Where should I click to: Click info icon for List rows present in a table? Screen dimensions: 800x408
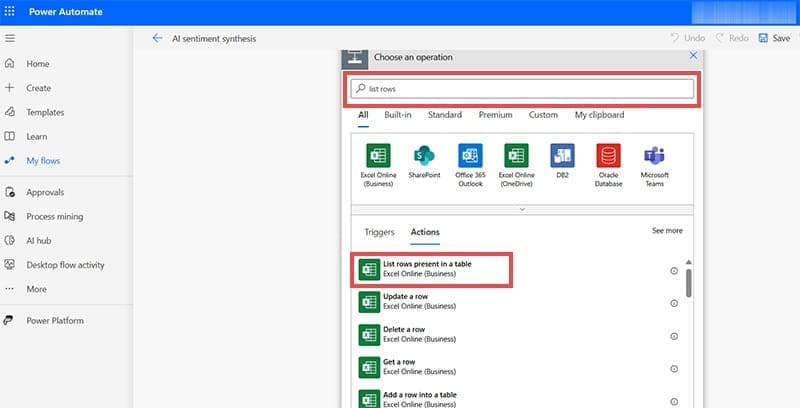(x=674, y=271)
